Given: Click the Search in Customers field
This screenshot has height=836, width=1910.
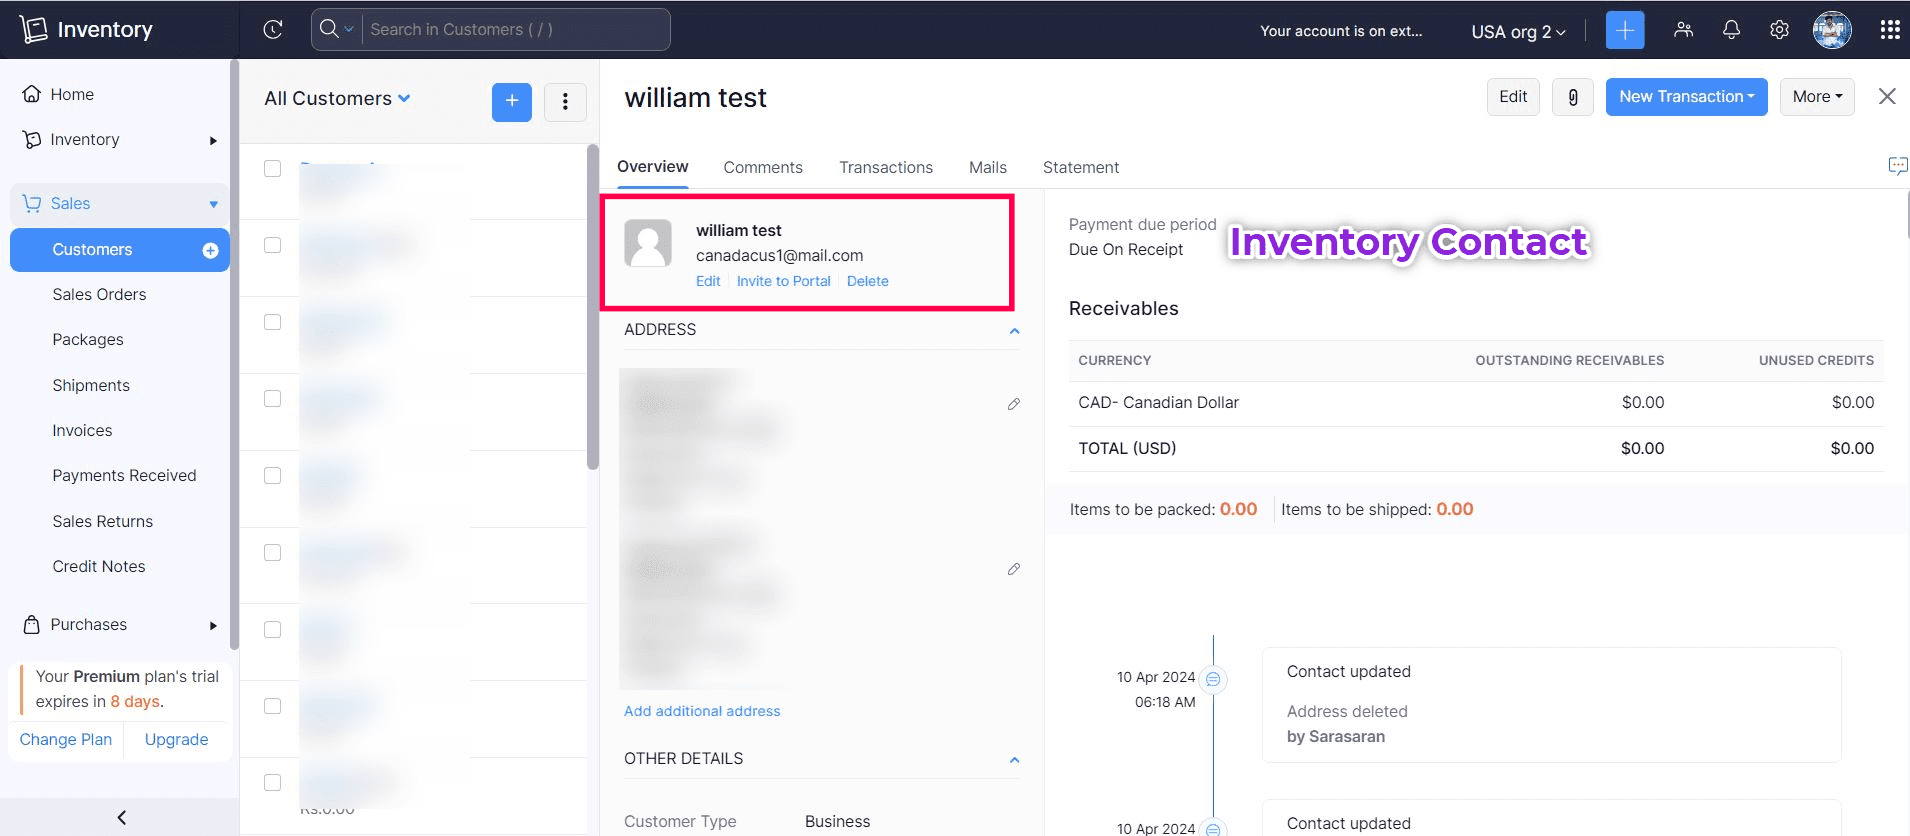Looking at the screenshot, I should [x=510, y=30].
